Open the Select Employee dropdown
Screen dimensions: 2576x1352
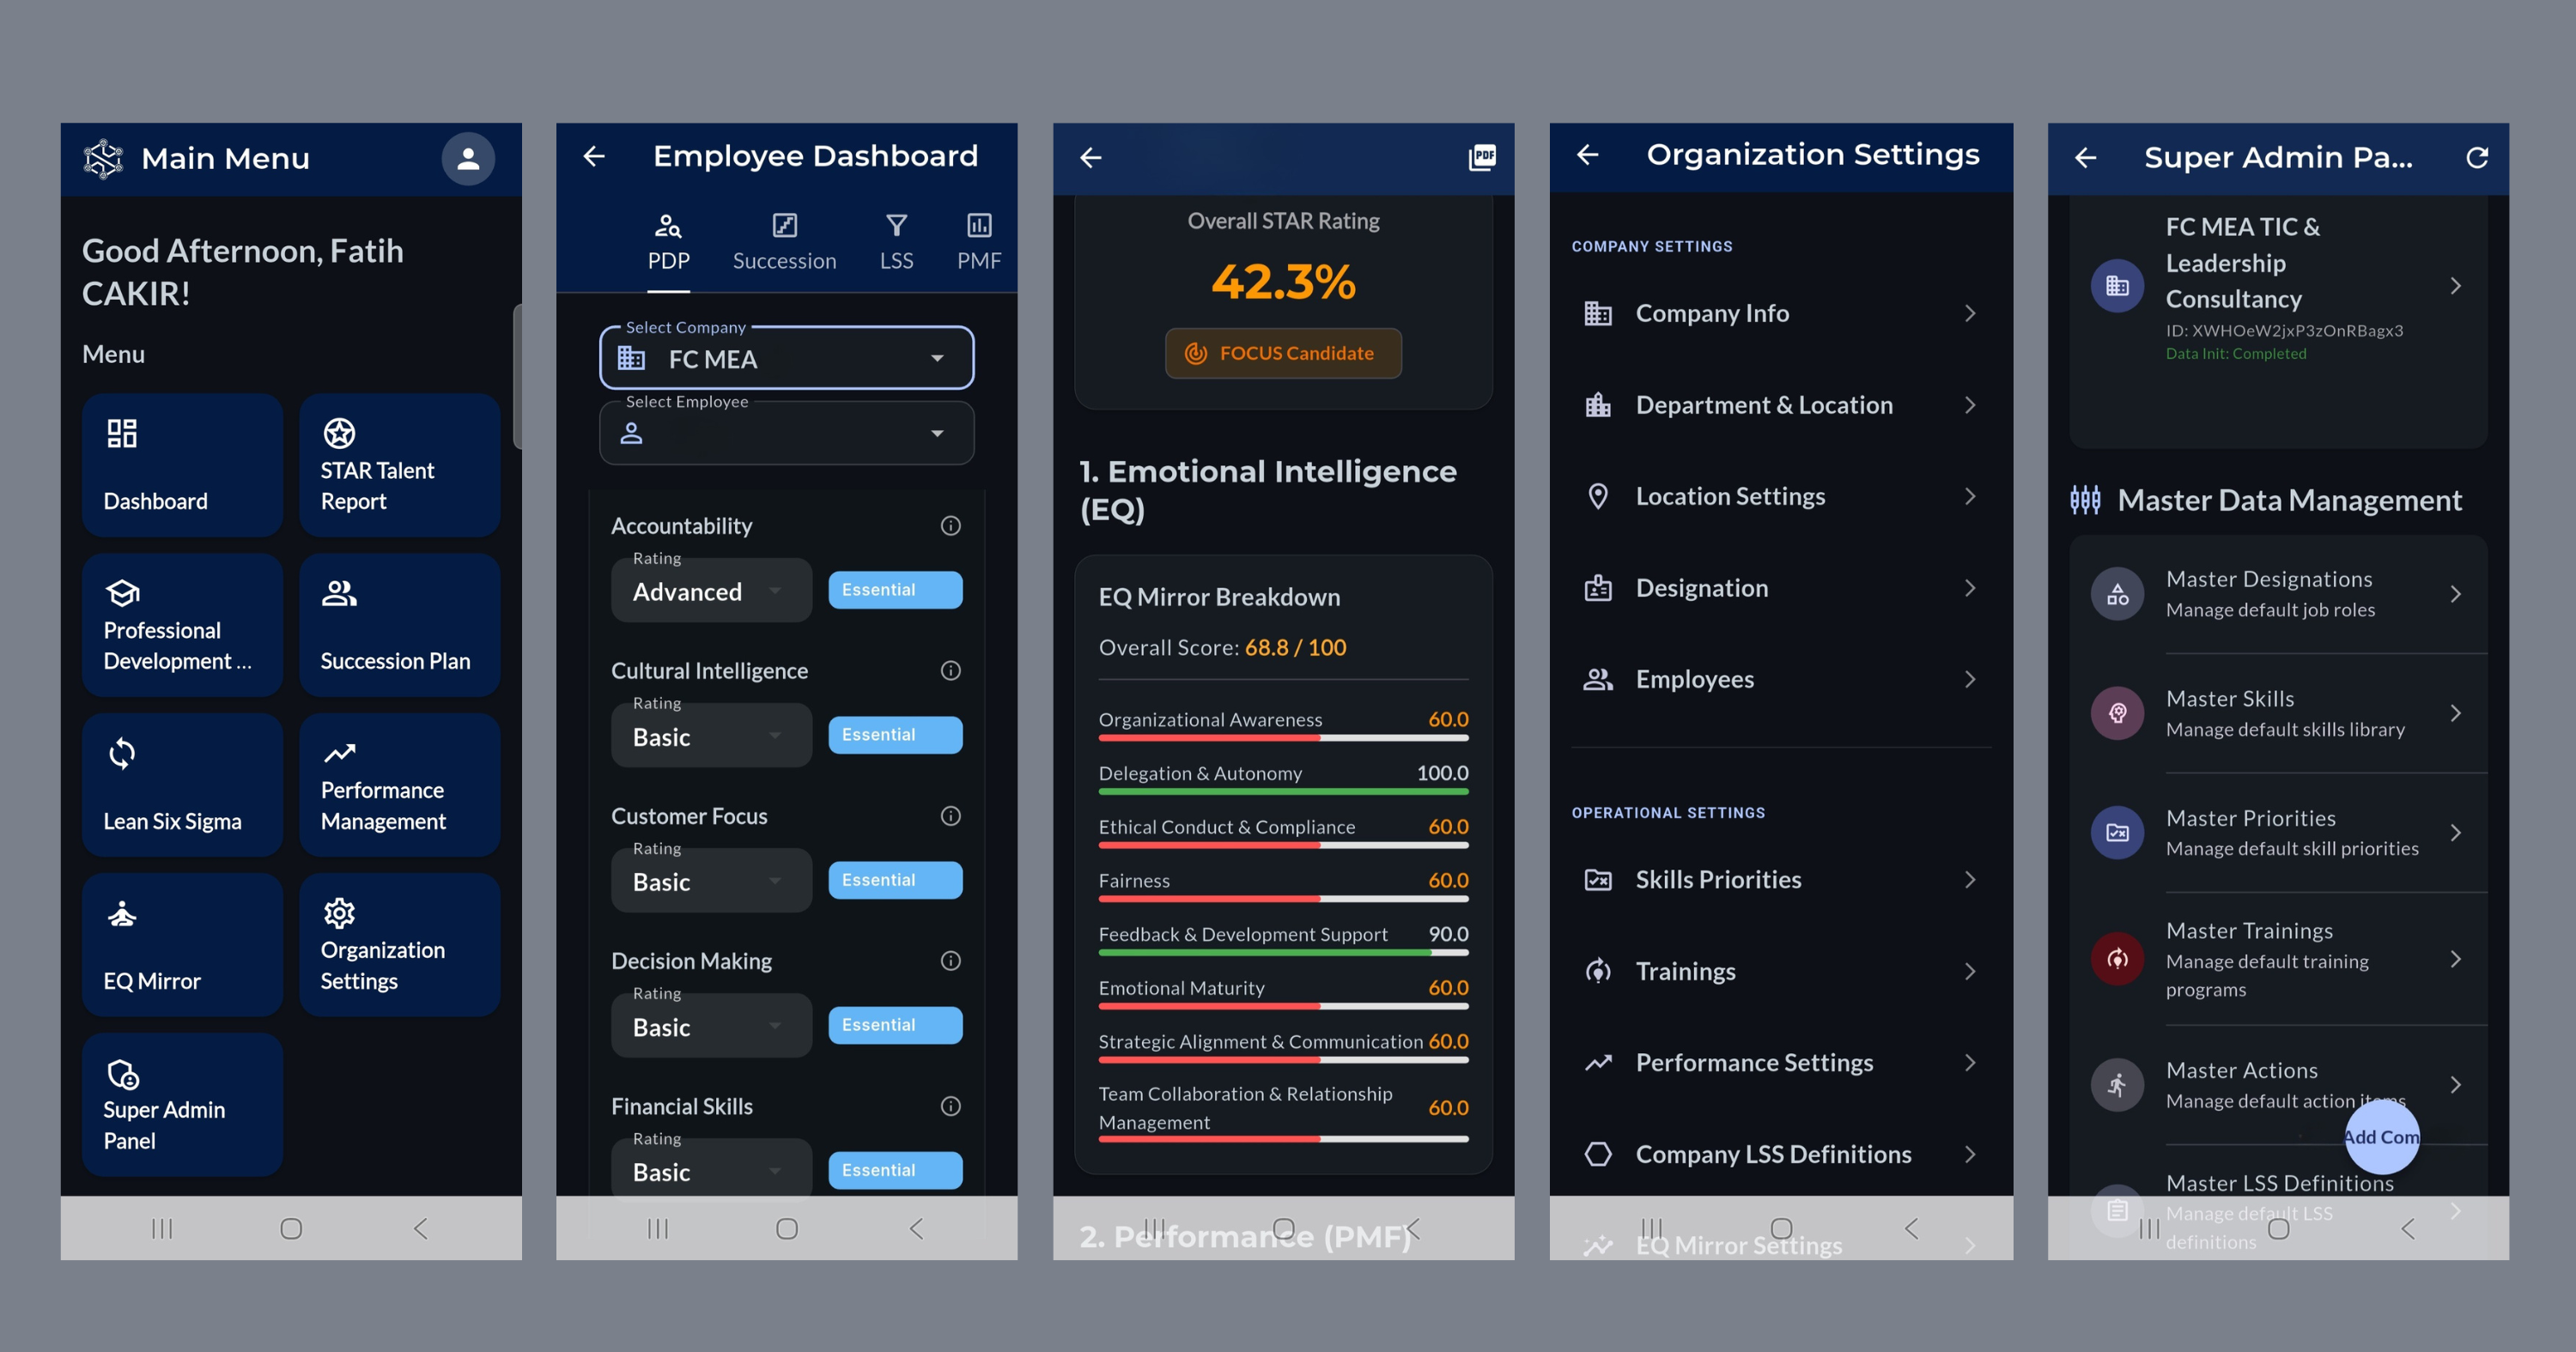[x=786, y=434]
